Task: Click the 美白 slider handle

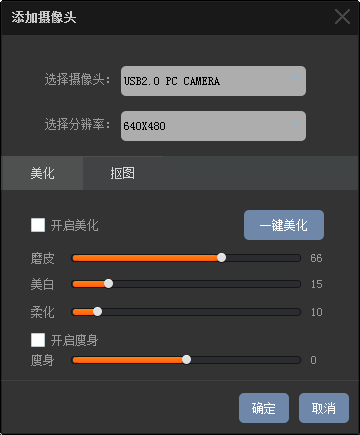Action: click(x=109, y=284)
